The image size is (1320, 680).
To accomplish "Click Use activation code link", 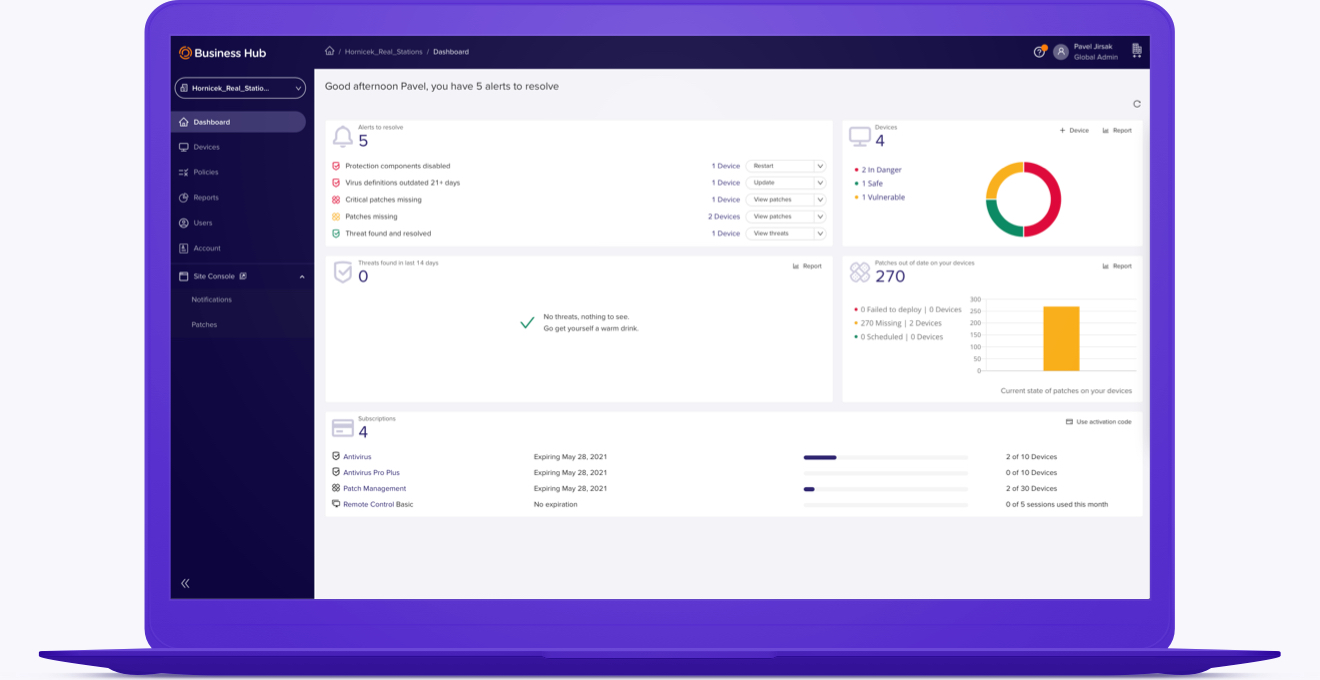I will [1098, 422].
